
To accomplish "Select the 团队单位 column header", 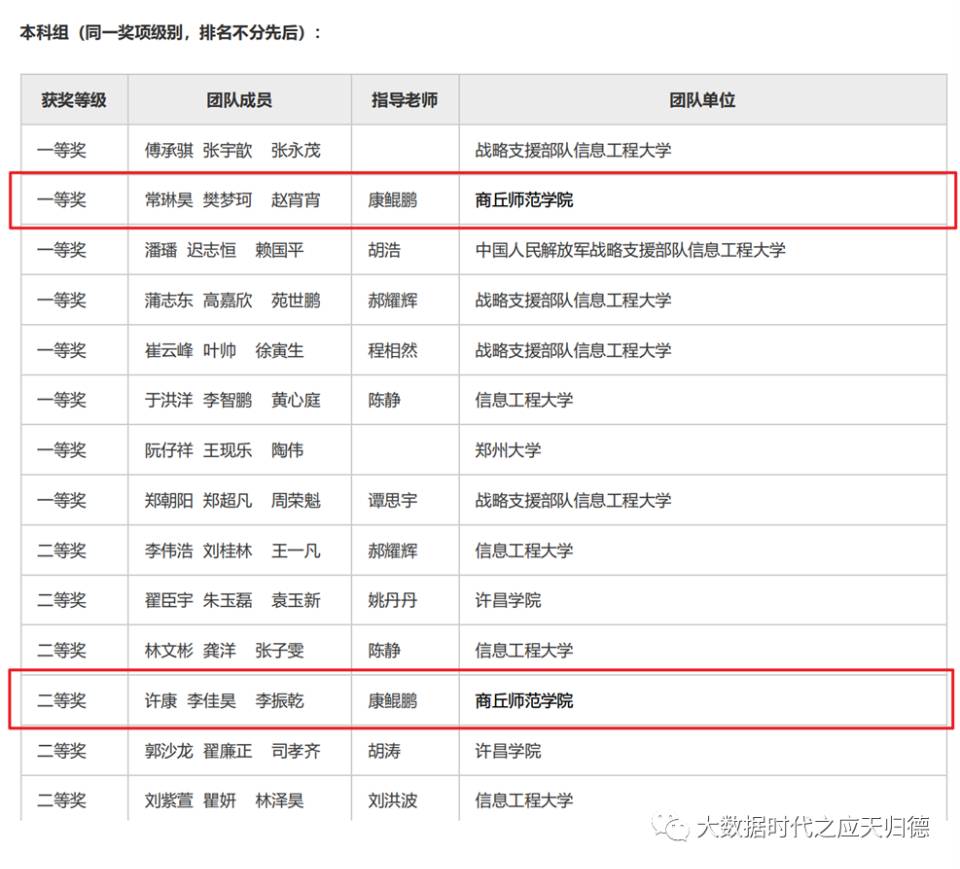I will coord(702,100).
